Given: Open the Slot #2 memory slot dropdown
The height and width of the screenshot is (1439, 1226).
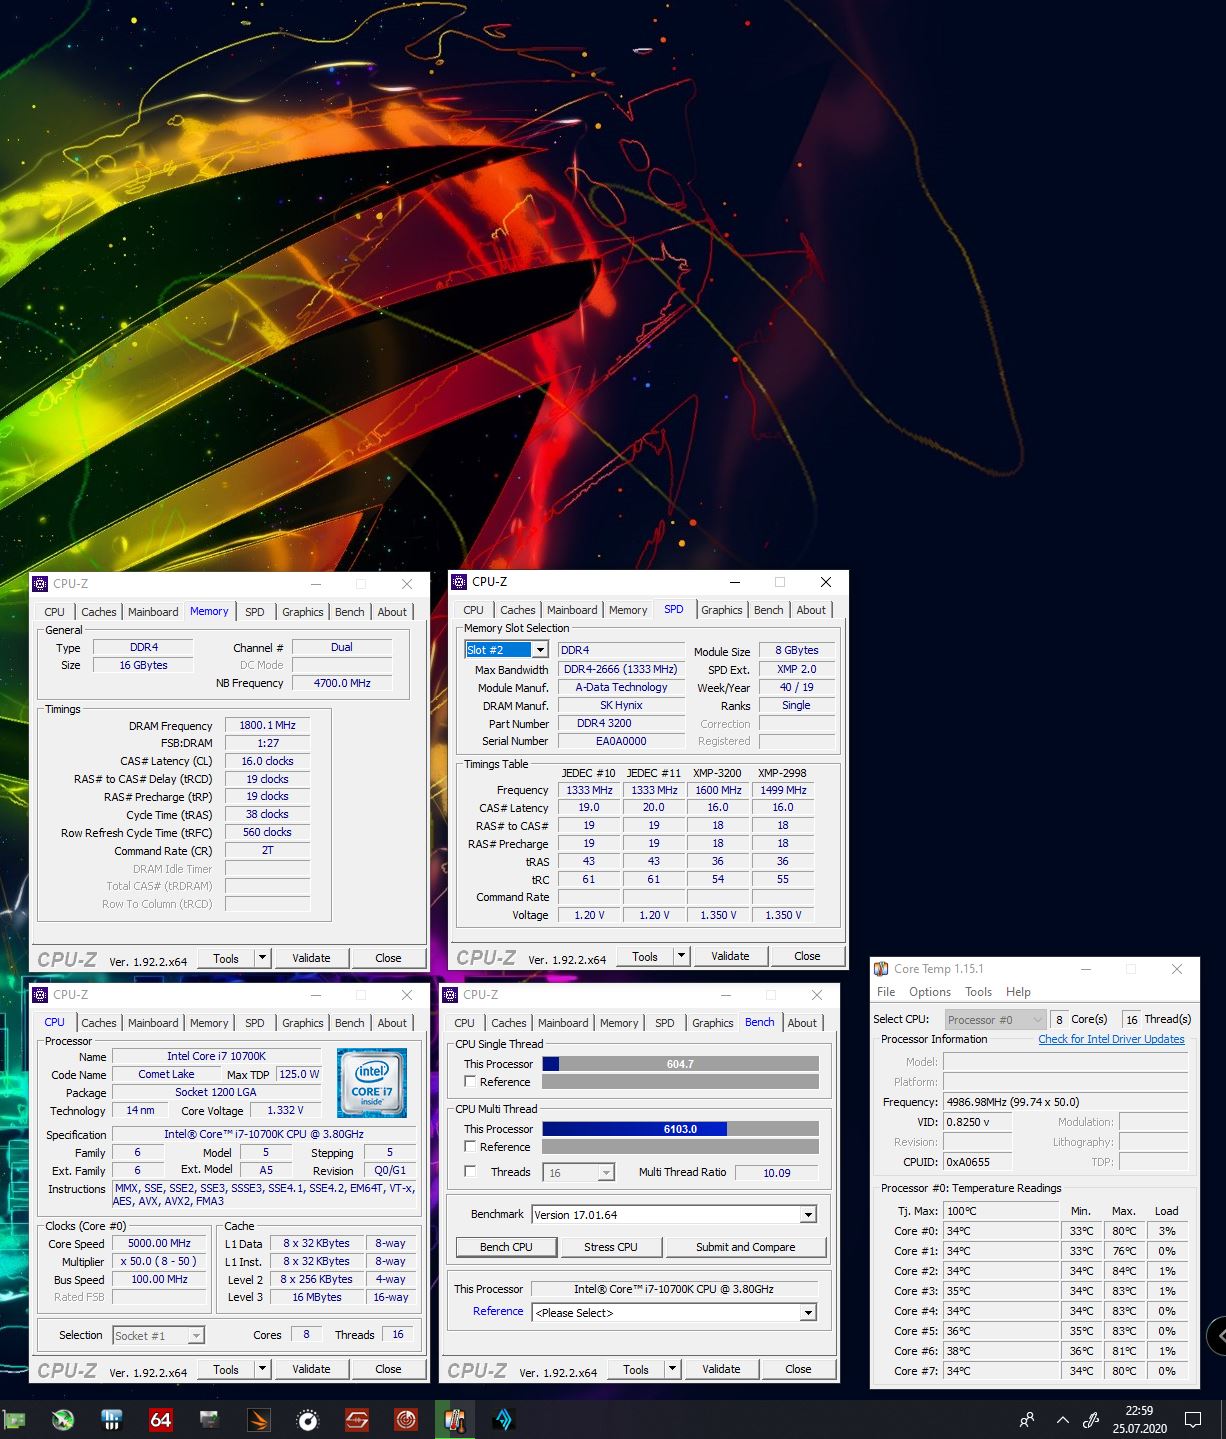Looking at the screenshot, I should (507, 650).
